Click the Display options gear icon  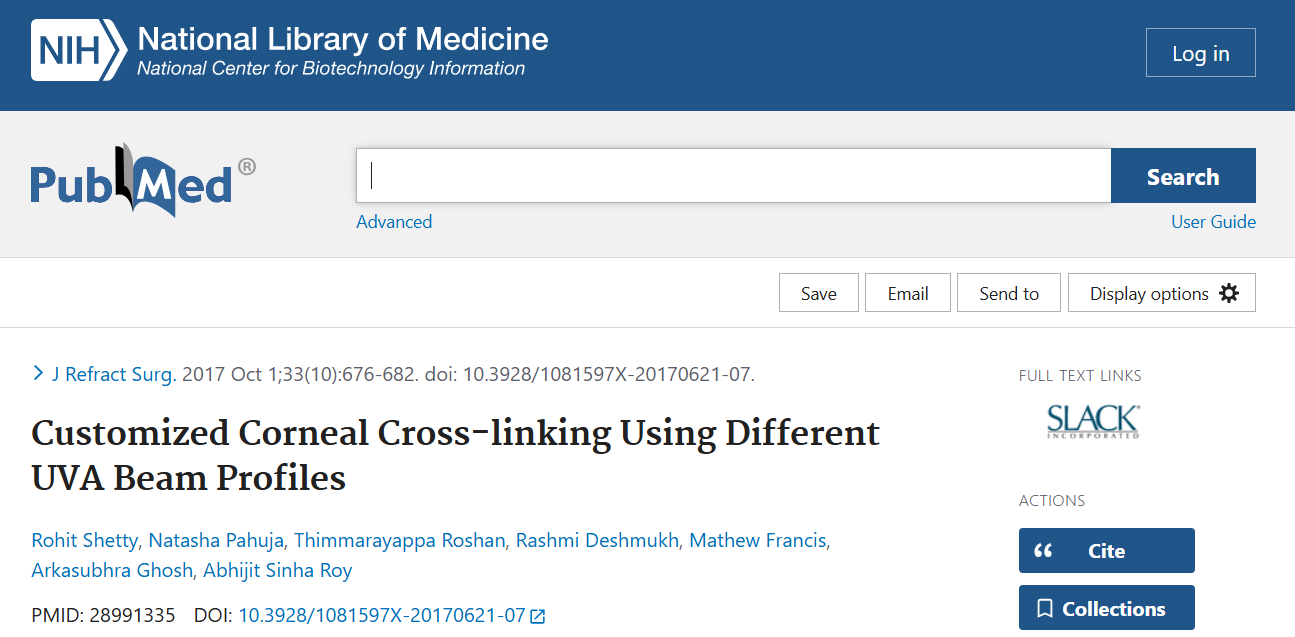point(1229,292)
